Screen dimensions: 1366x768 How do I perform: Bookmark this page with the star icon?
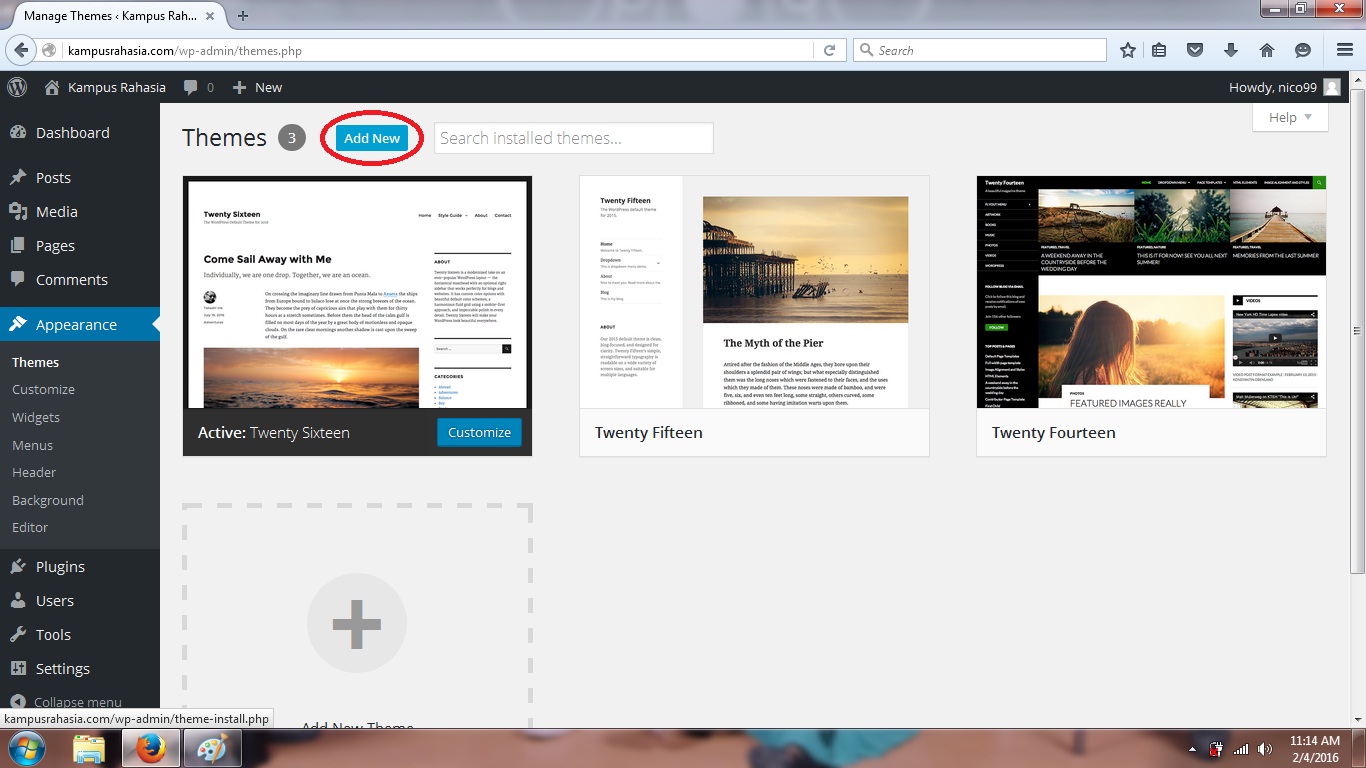tap(1128, 50)
